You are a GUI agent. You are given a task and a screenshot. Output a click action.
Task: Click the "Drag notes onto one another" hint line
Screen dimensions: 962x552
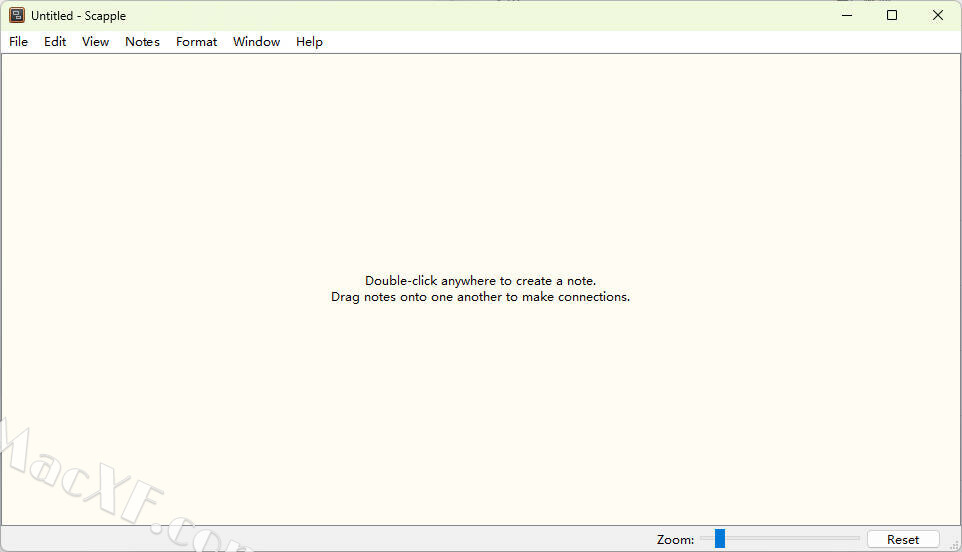click(480, 297)
